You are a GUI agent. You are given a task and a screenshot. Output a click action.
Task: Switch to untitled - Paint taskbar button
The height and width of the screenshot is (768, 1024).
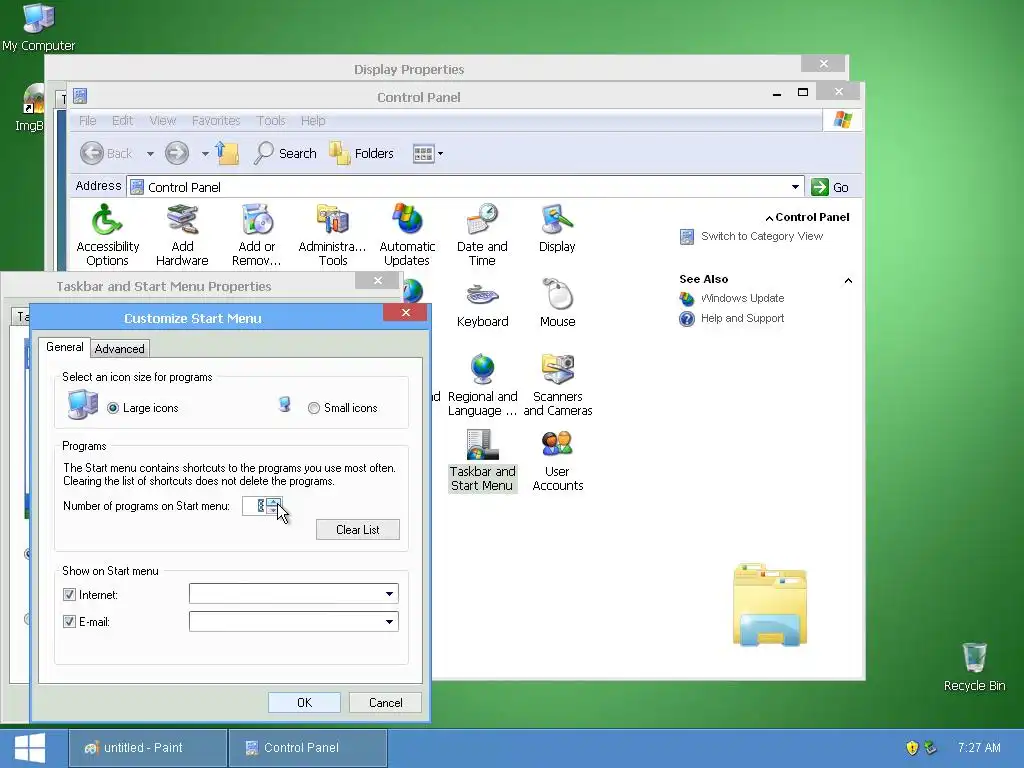tap(148, 748)
